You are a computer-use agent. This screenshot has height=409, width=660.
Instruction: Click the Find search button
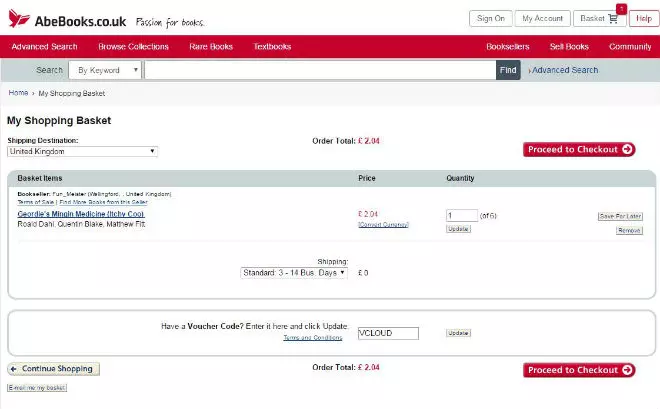point(508,70)
